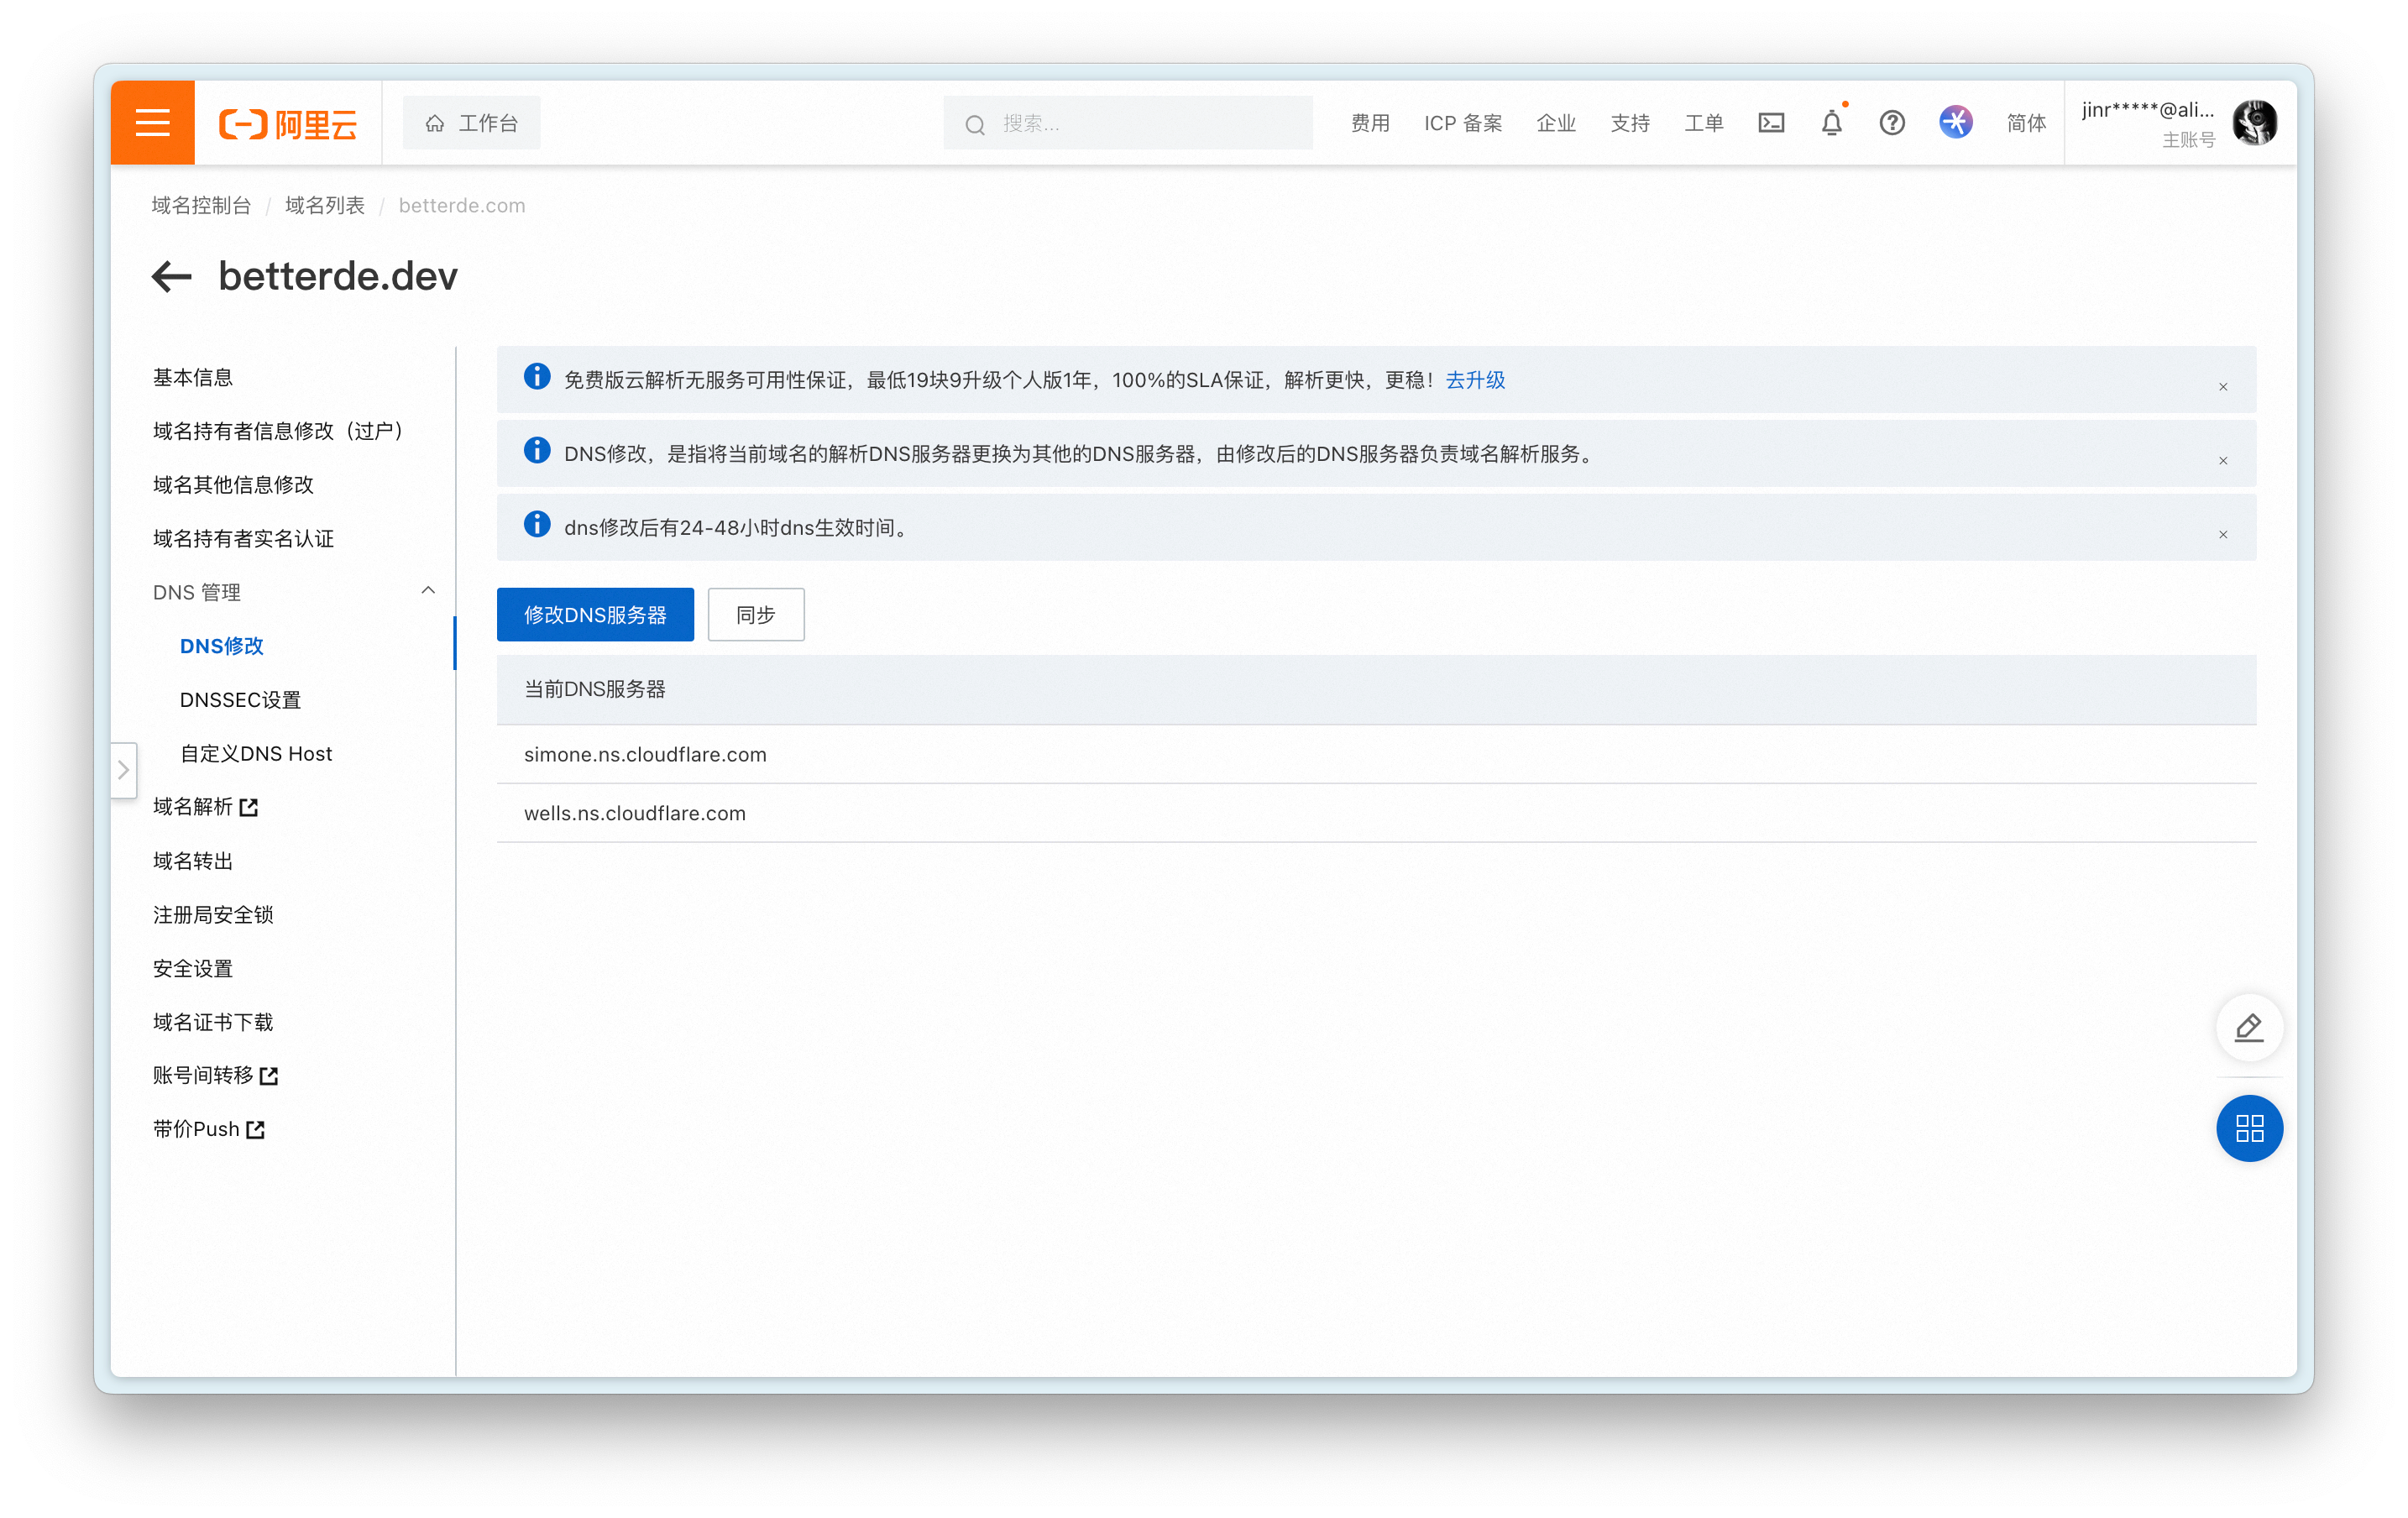Select 域名持有者信息修改（过户）

(x=278, y=431)
